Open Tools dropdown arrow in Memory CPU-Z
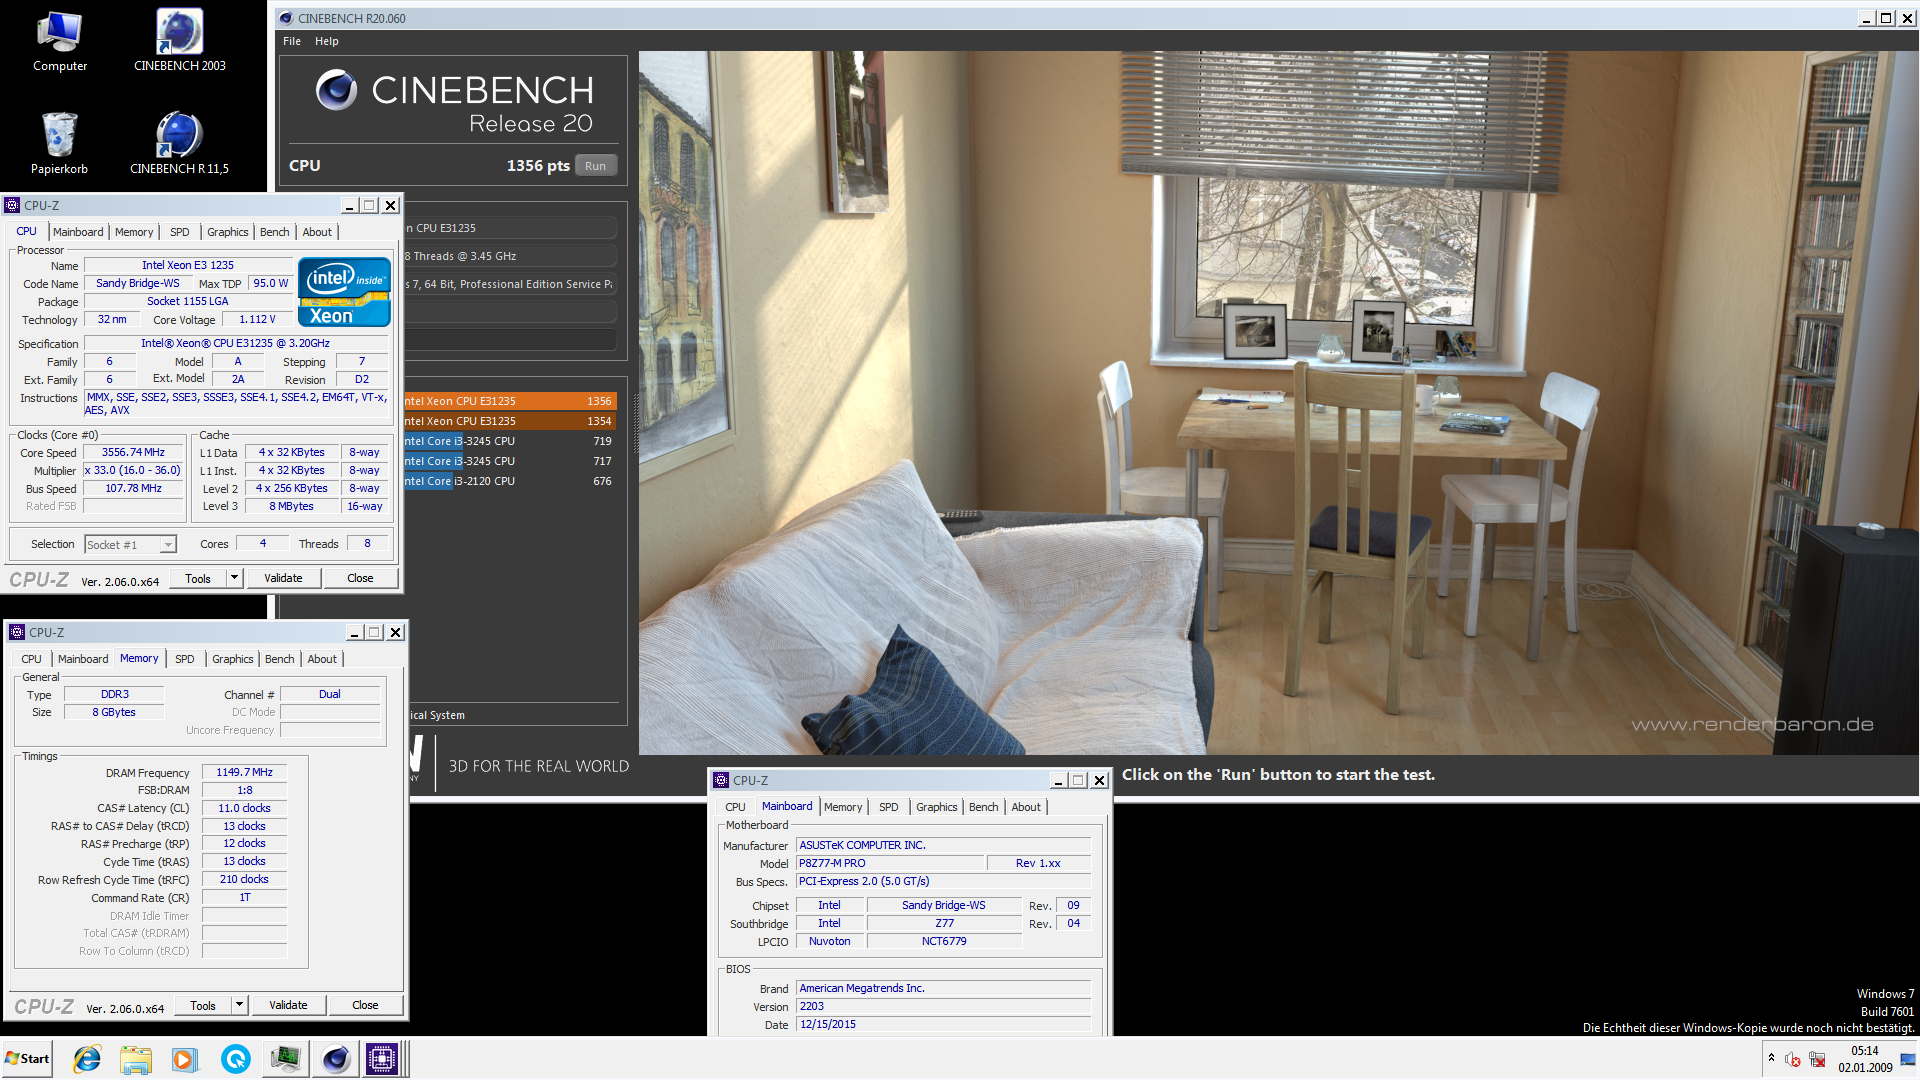Screen dimensions: 1920x1080 pos(239,1005)
